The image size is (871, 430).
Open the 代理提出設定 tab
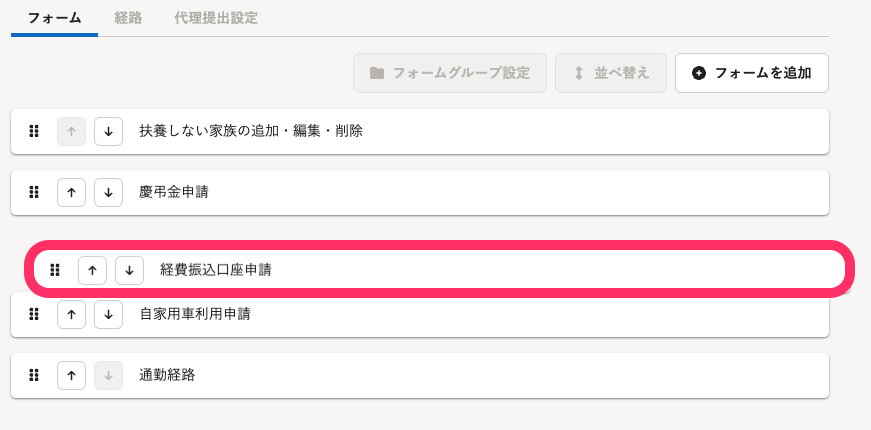[216, 18]
